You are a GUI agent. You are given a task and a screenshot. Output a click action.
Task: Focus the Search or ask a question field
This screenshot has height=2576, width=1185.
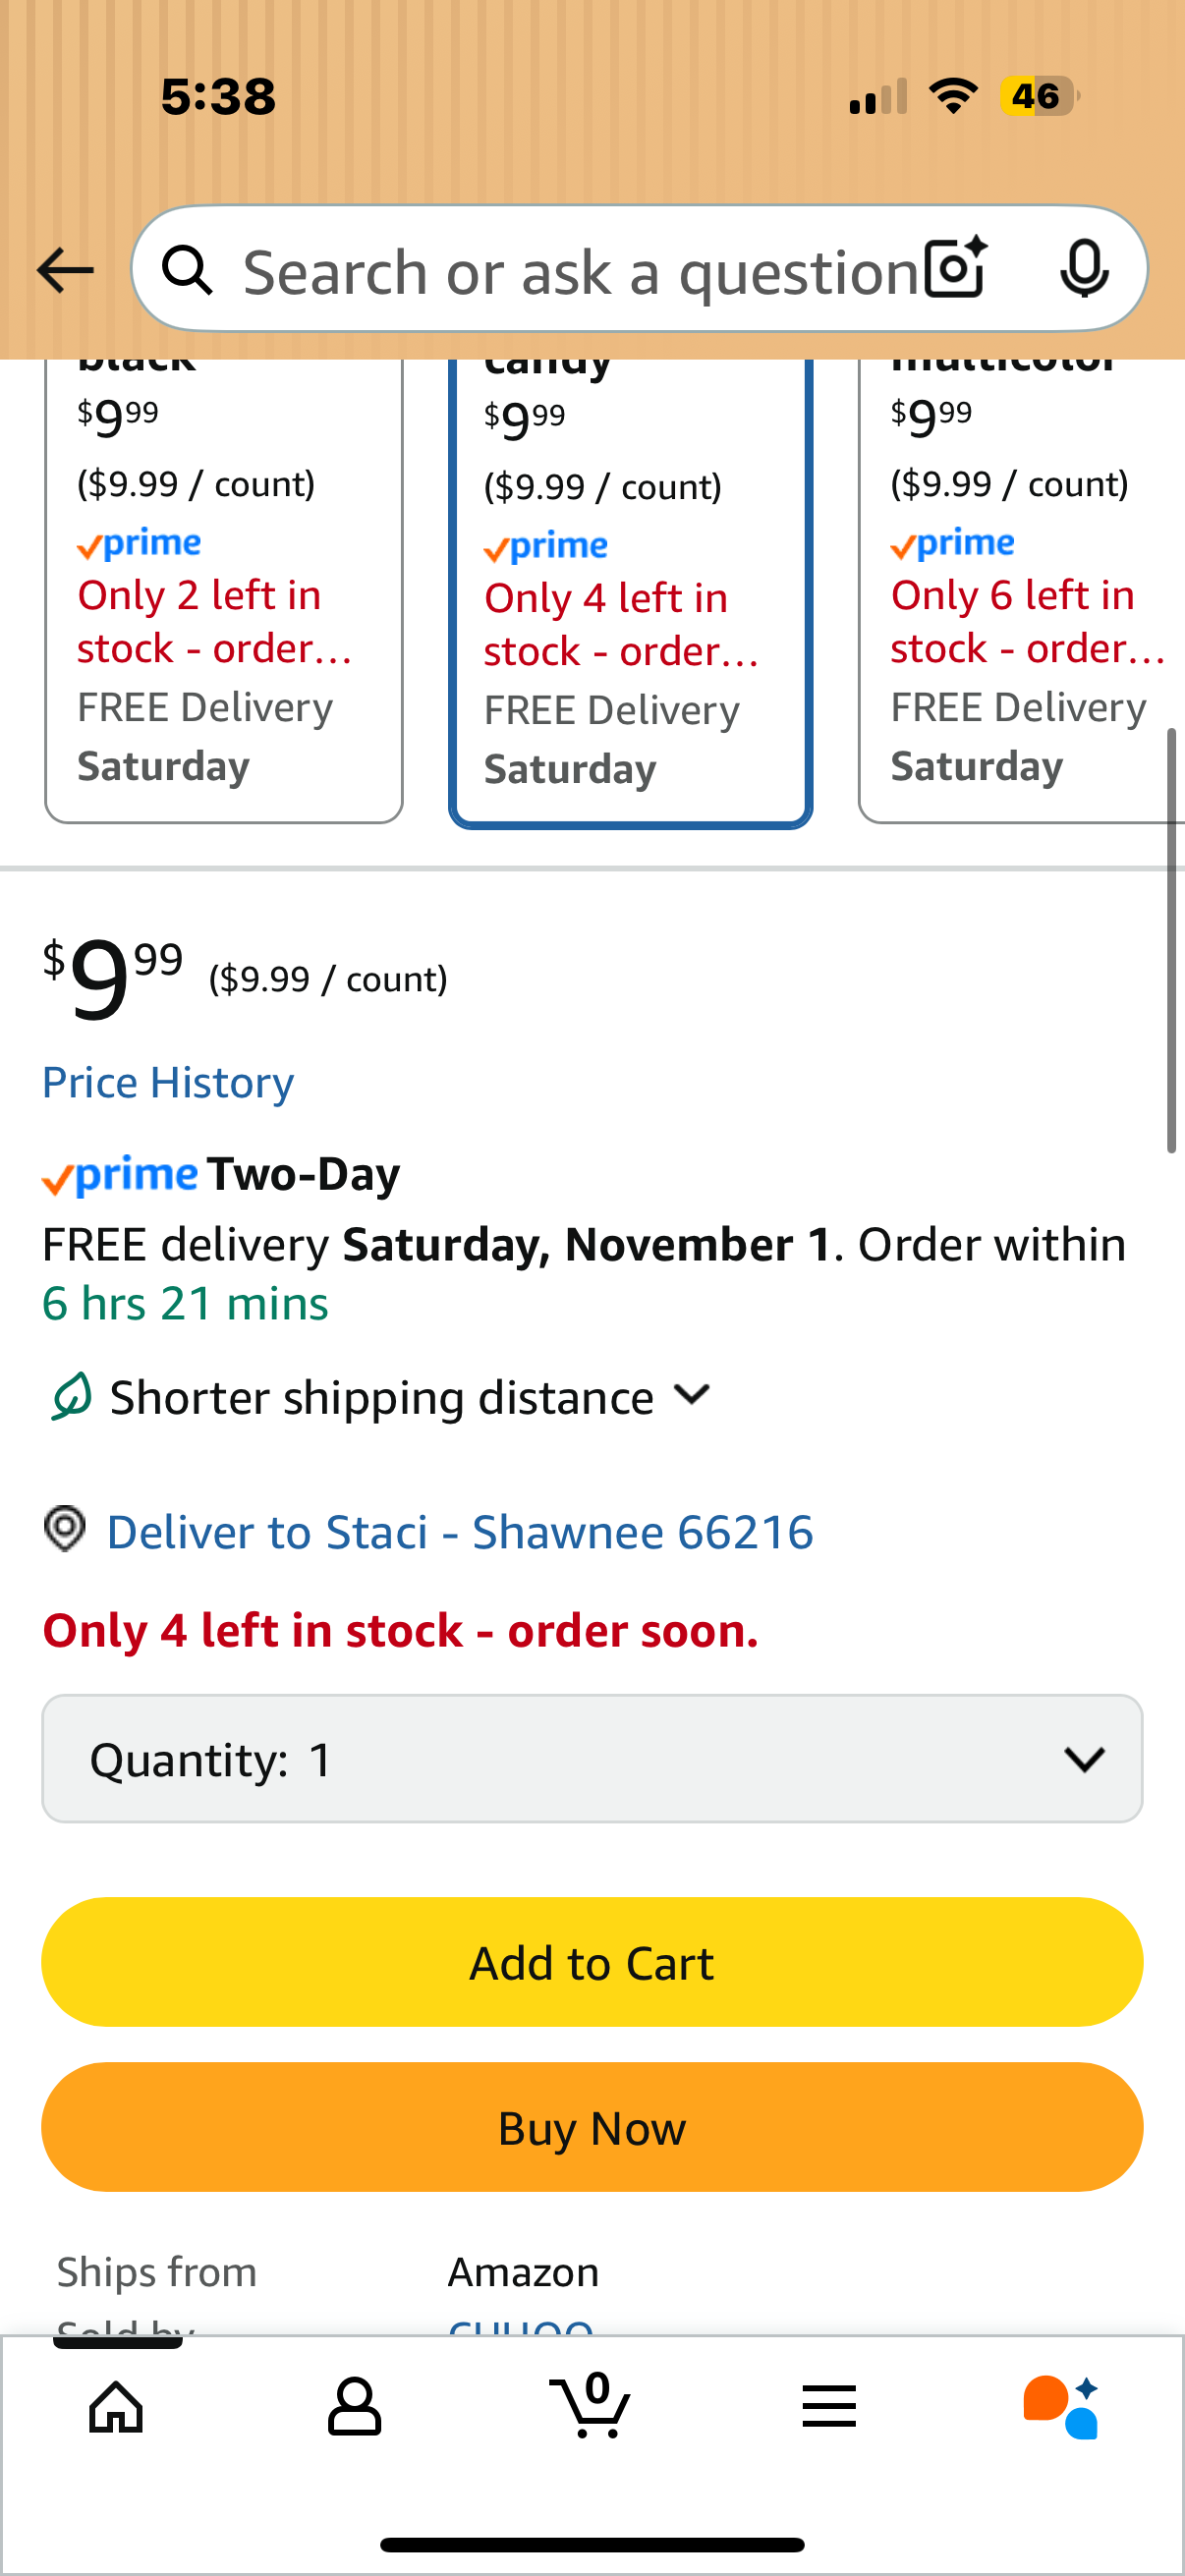click(580, 272)
